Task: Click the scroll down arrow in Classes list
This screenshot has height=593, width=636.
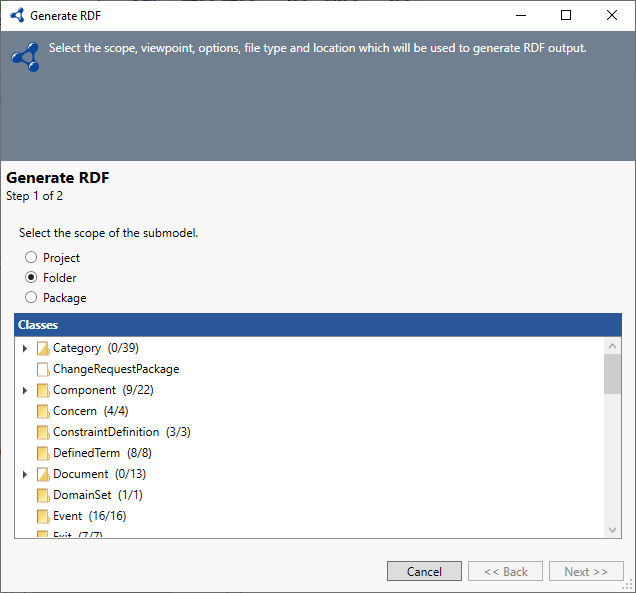Action: click(613, 530)
